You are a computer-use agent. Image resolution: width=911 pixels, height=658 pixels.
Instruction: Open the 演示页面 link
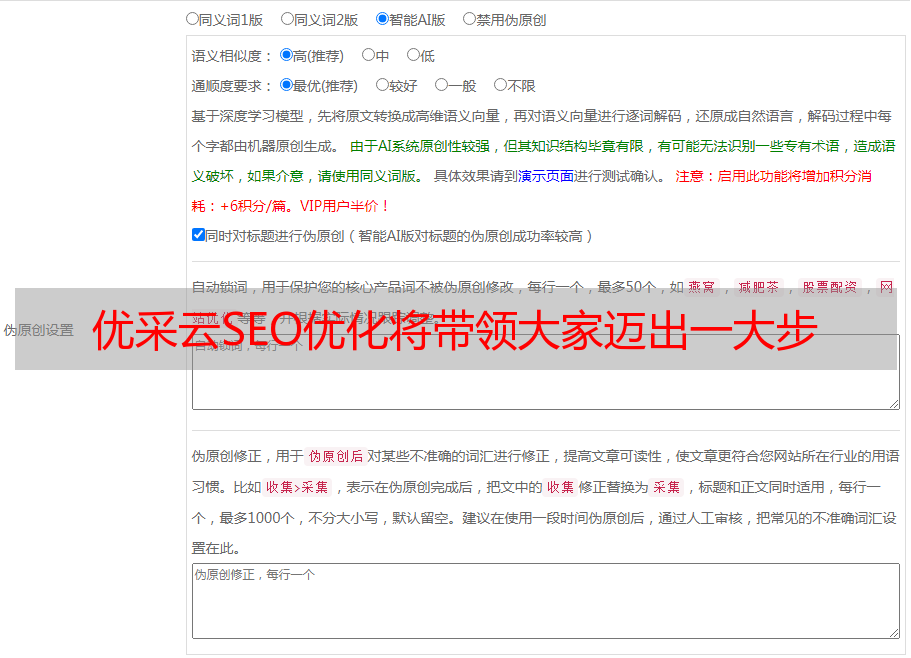[546, 176]
